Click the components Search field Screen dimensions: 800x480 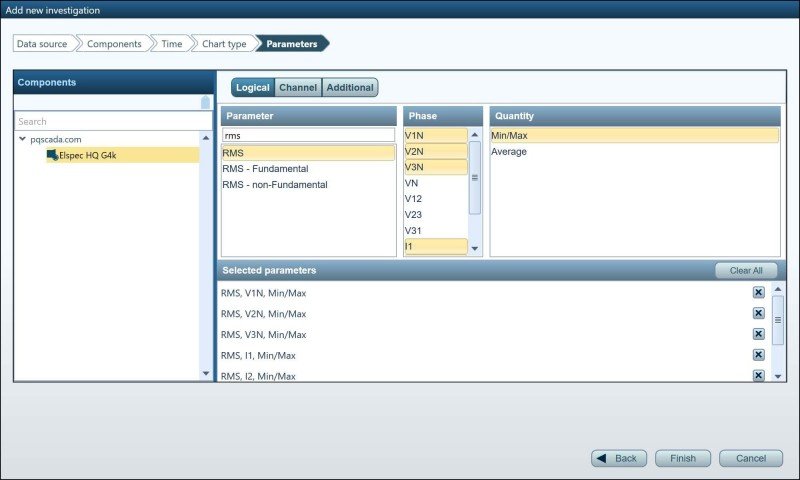coord(113,121)
